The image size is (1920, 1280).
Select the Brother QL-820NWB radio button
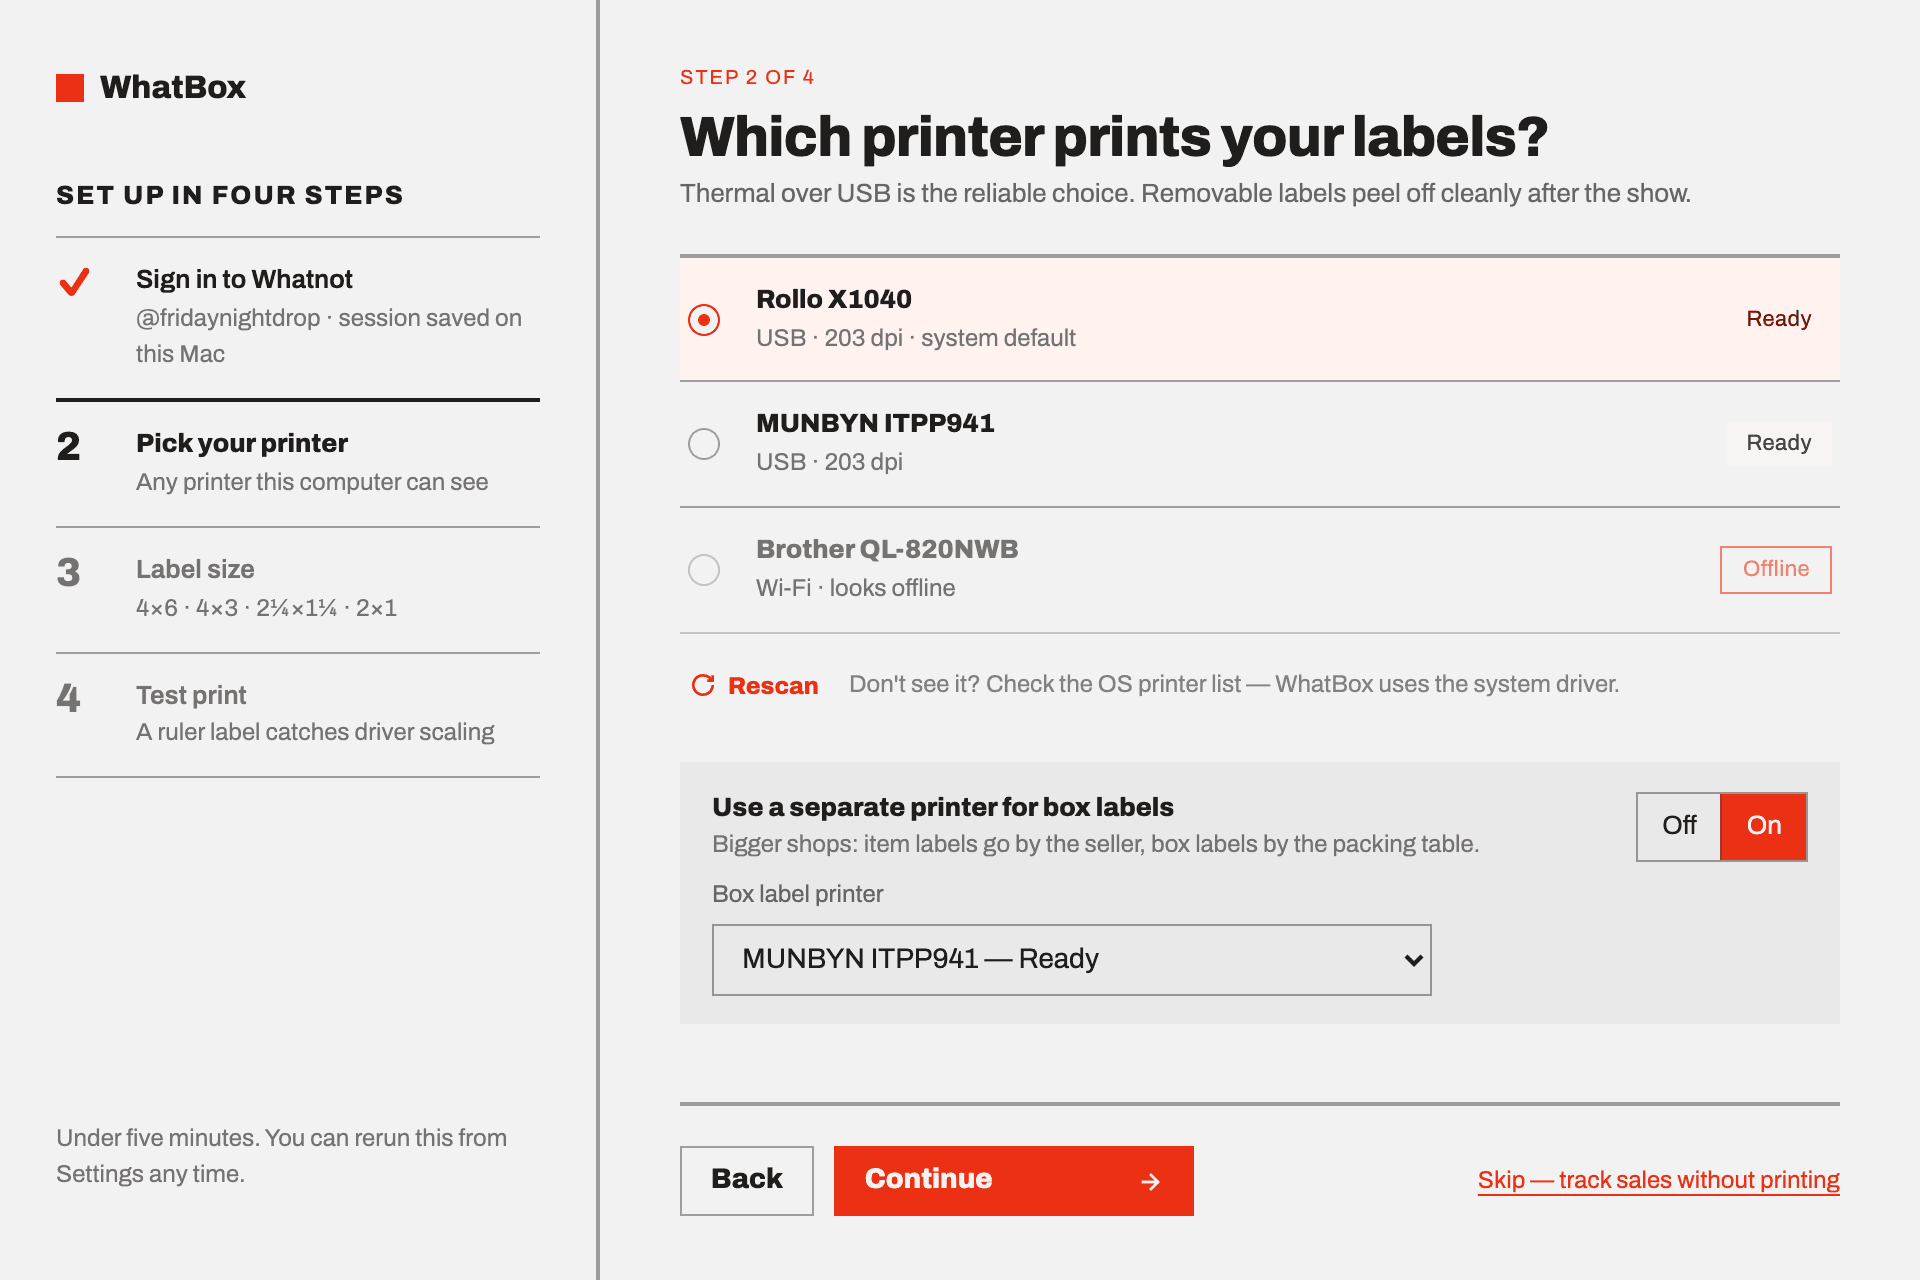pos(704,570)
